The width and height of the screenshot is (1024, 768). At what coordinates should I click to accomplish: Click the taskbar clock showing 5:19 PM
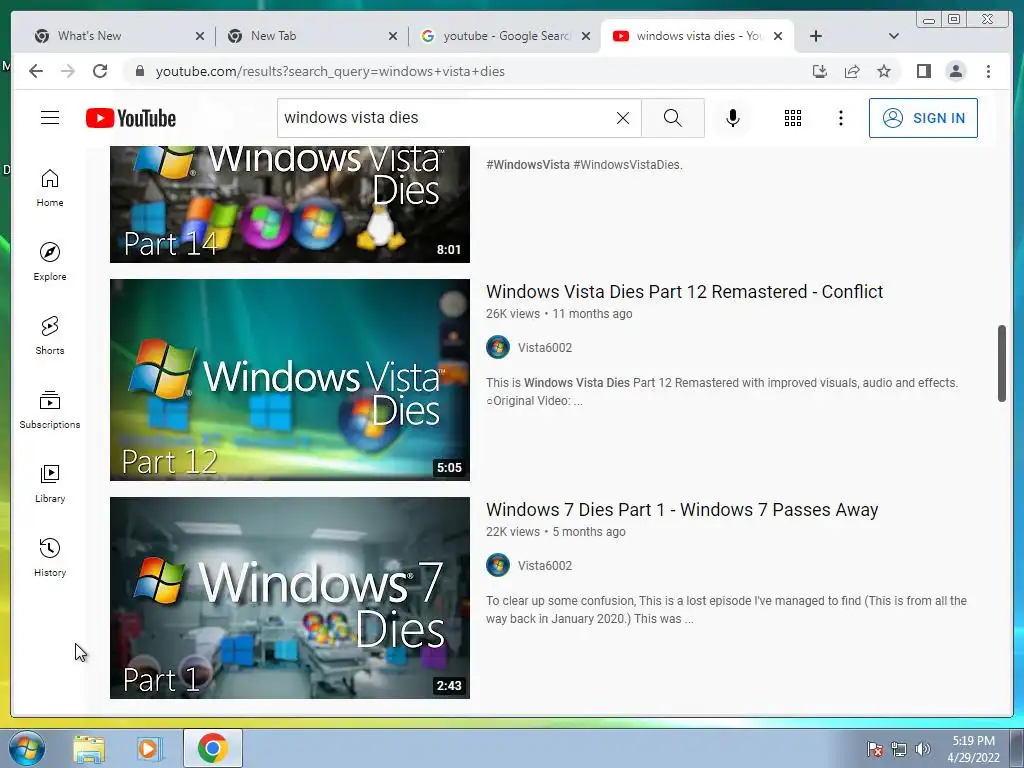coord(973,749)
